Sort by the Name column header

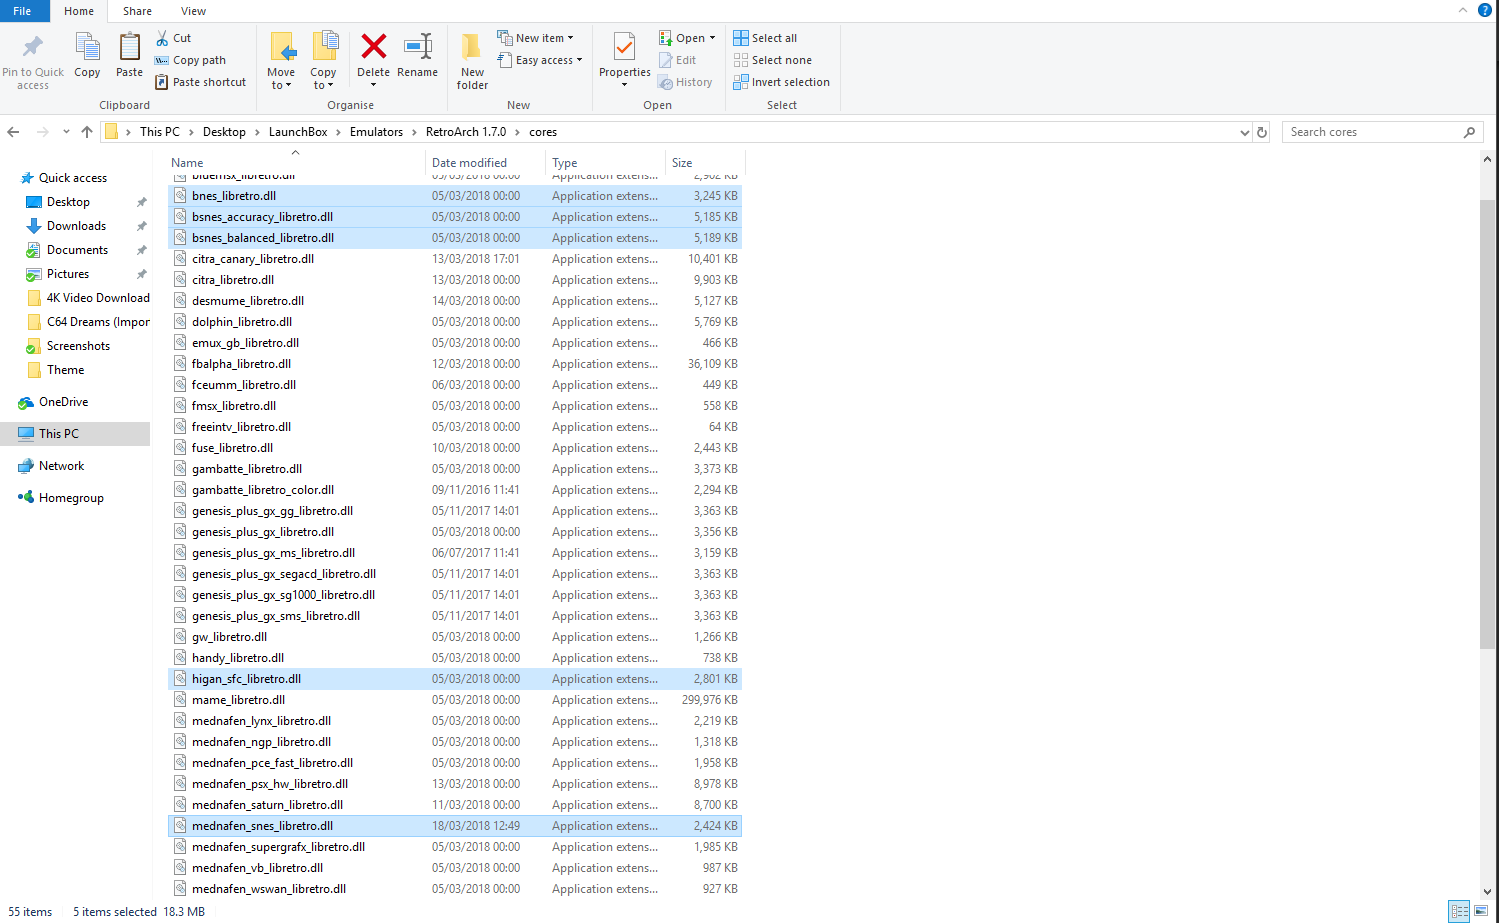click(295, 163)
